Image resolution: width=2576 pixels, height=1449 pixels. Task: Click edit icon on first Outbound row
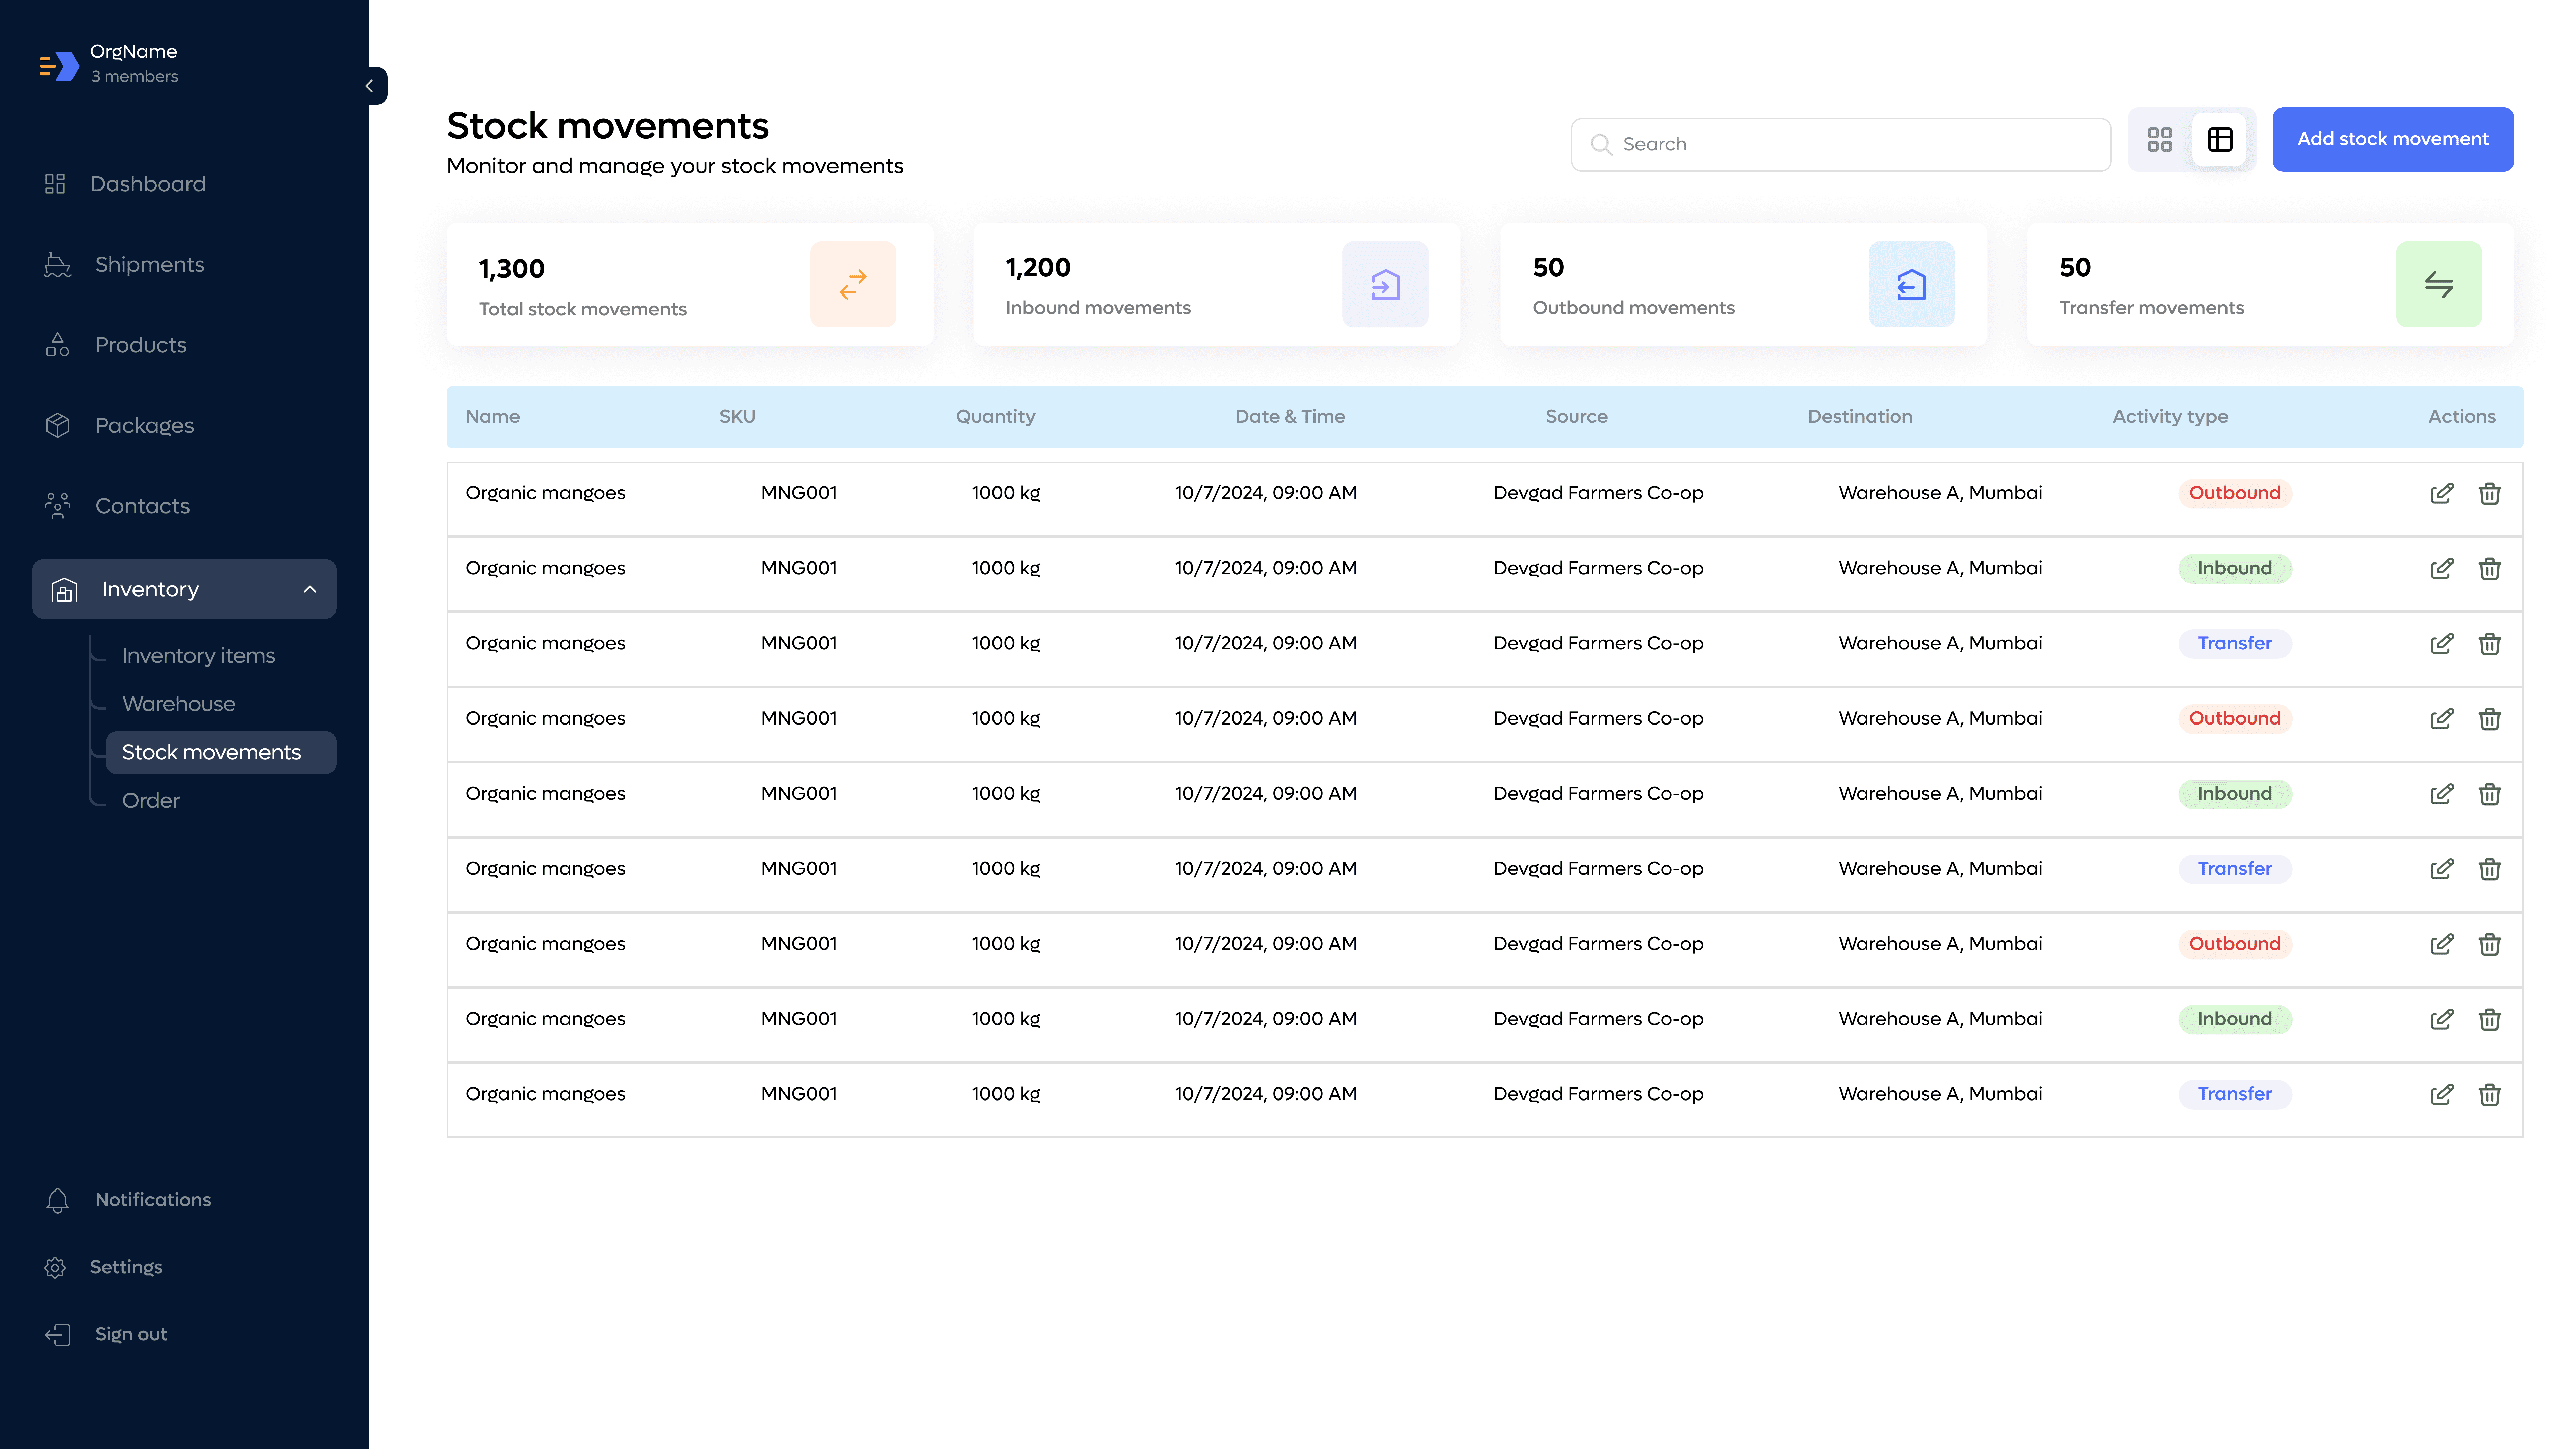coord(2441,493)
